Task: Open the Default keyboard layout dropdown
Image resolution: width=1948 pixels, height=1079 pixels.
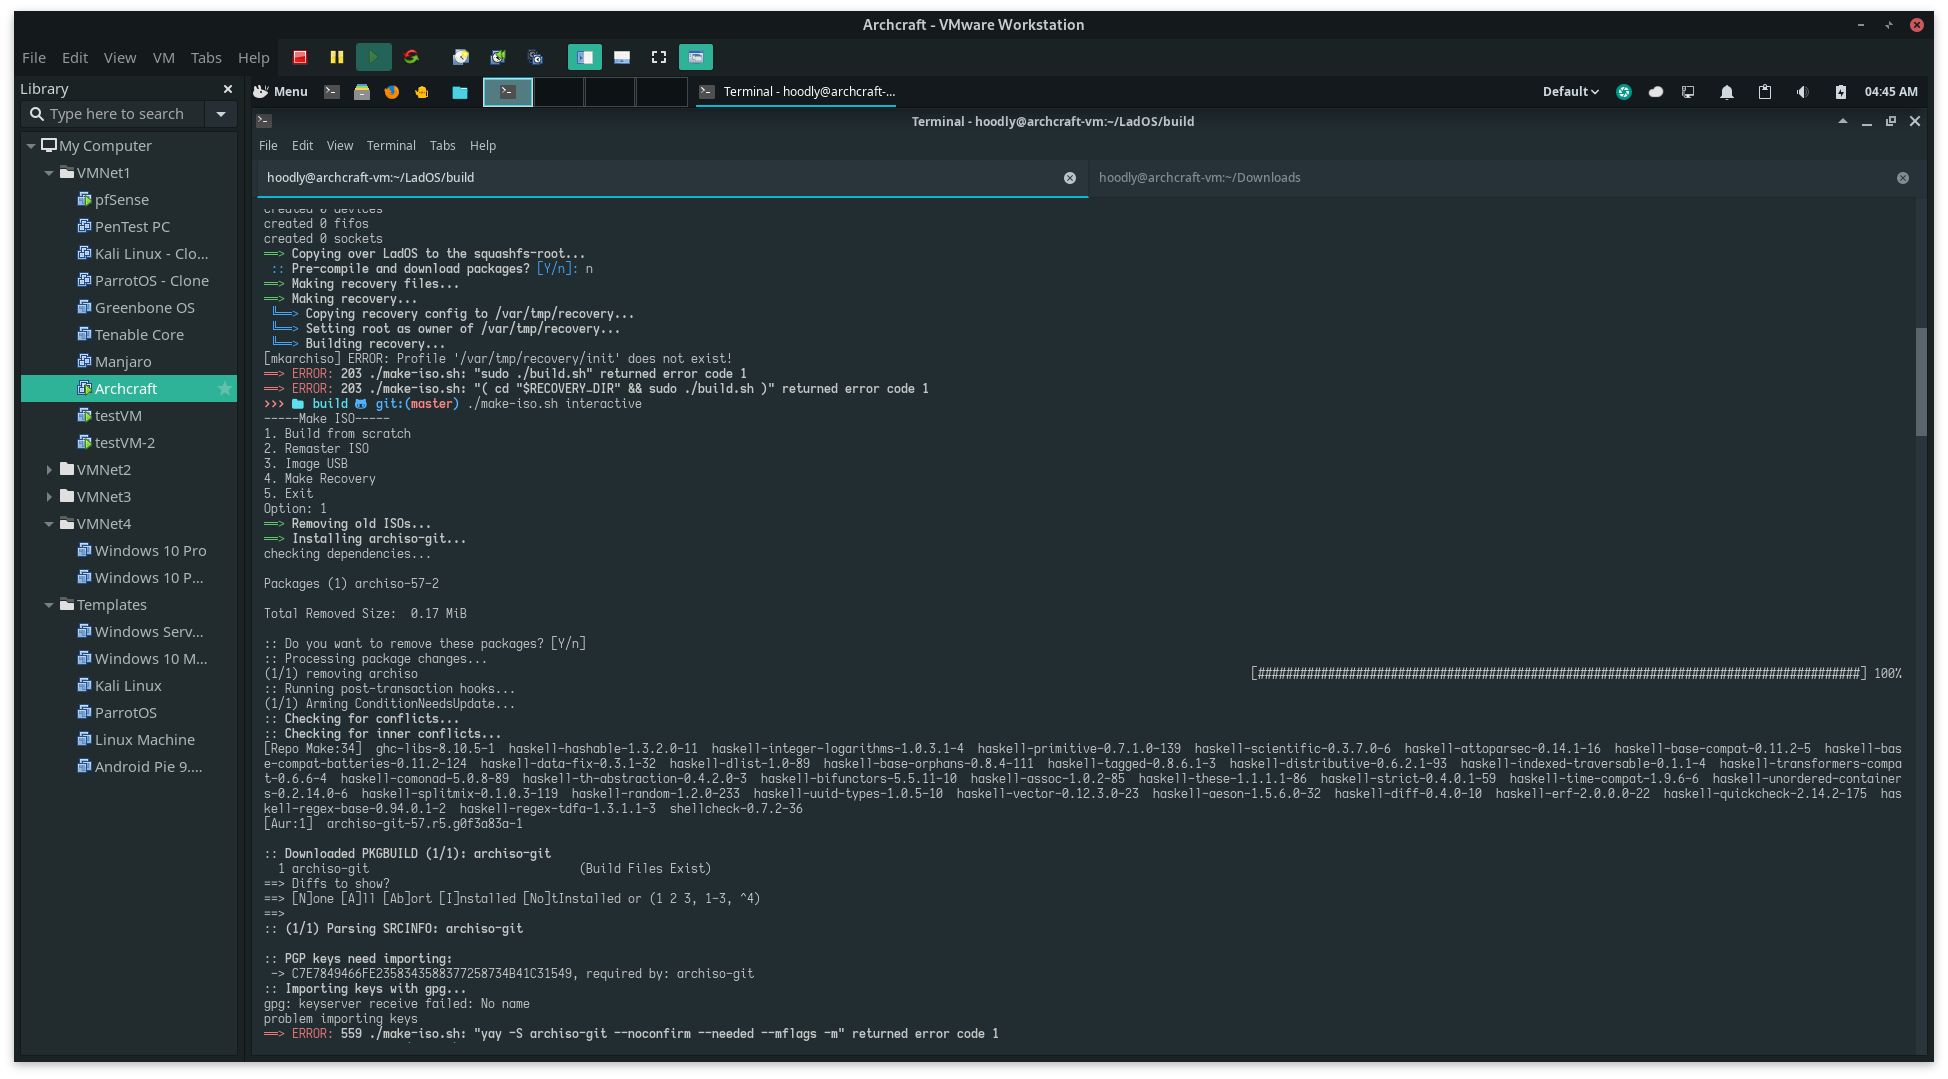Action: 1570,91
